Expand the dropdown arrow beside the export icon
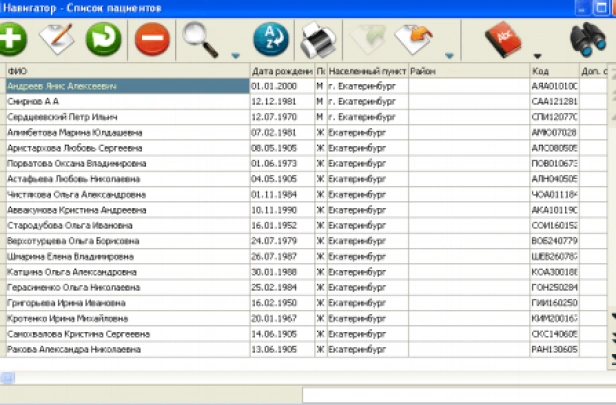Screen dimensions: 616x405 tap(450, 55)
